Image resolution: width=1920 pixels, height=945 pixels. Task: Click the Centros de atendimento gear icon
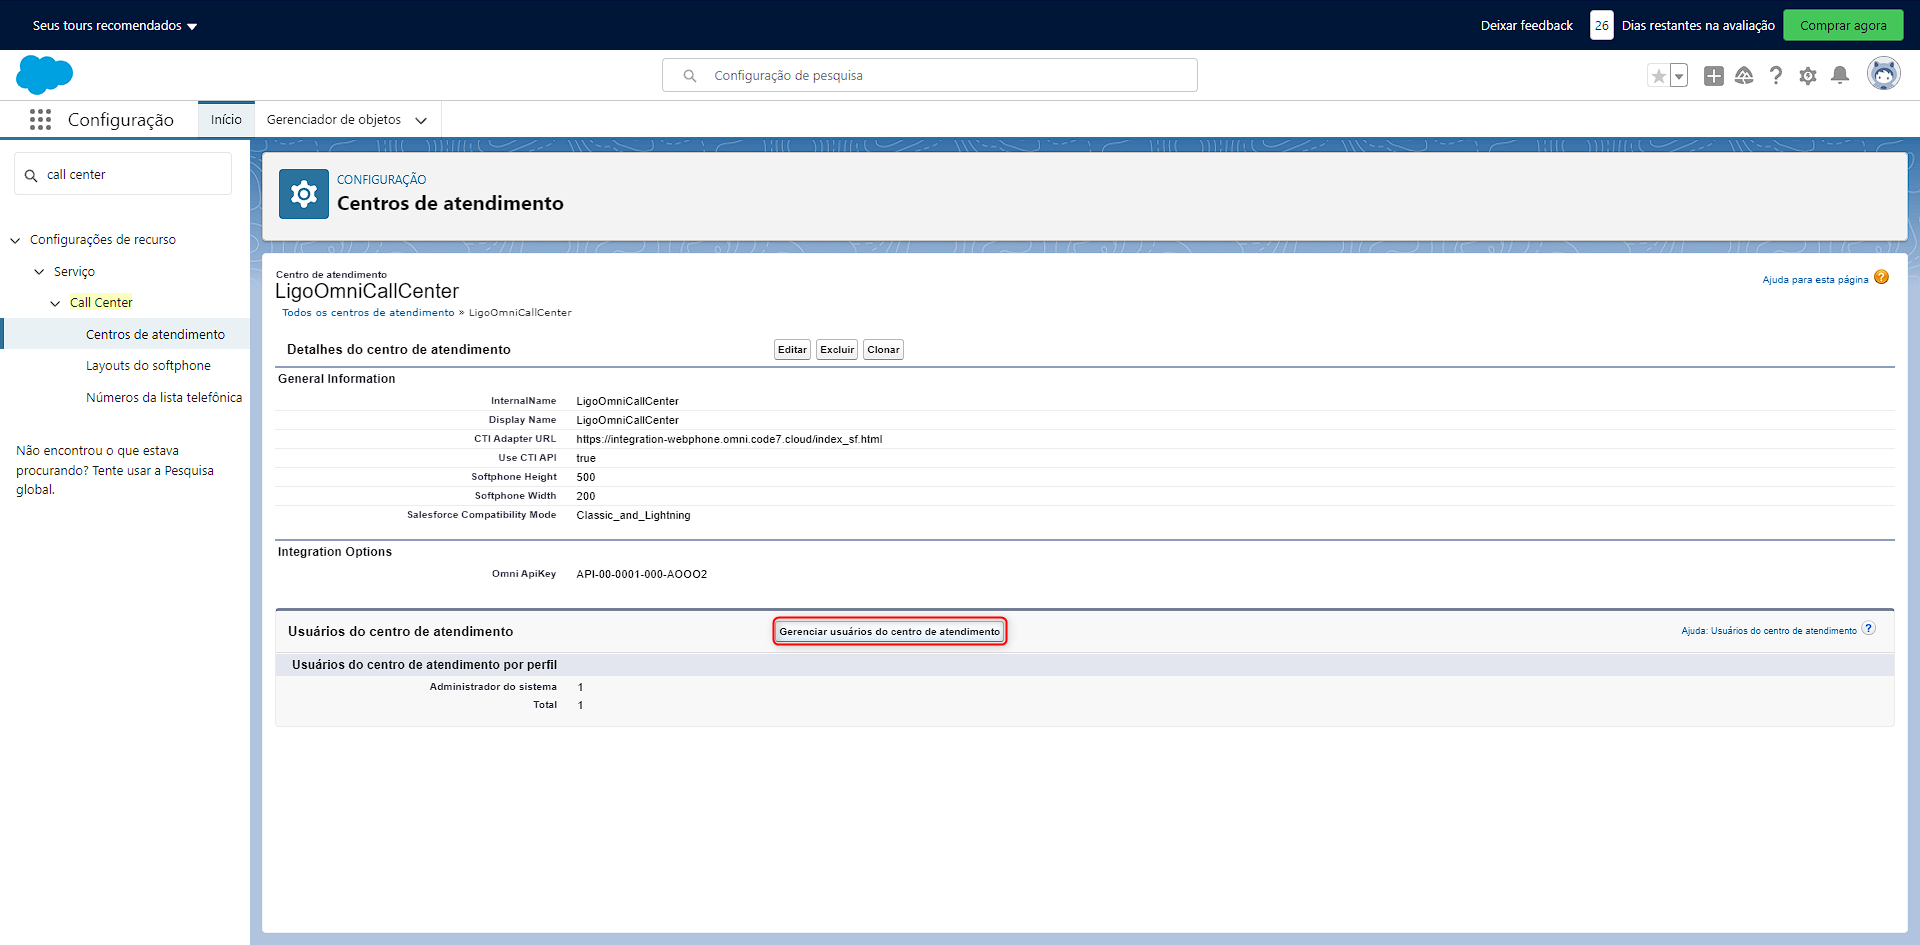(304, 194)
